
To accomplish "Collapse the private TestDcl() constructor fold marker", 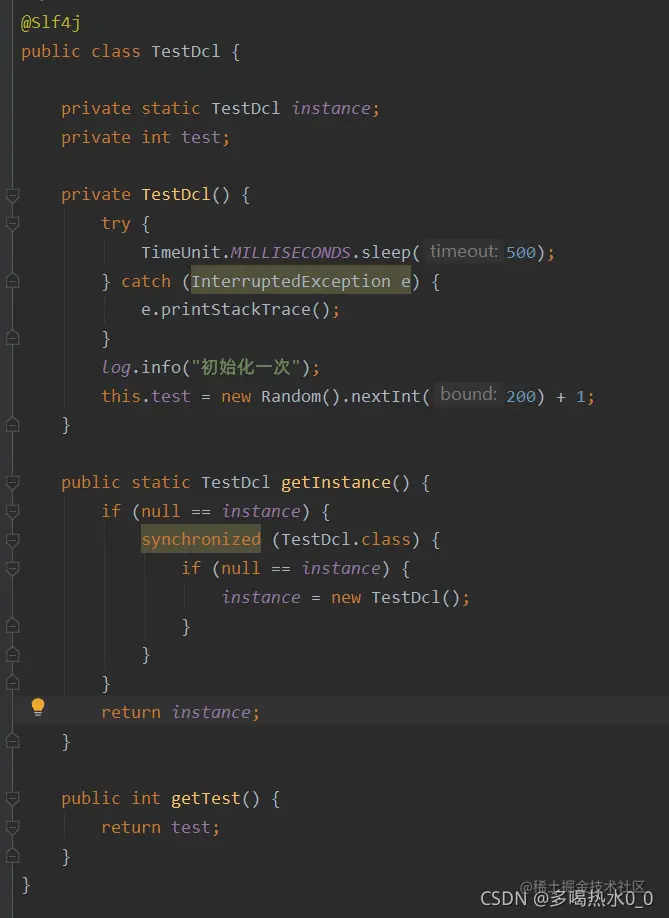I will 12,195.
